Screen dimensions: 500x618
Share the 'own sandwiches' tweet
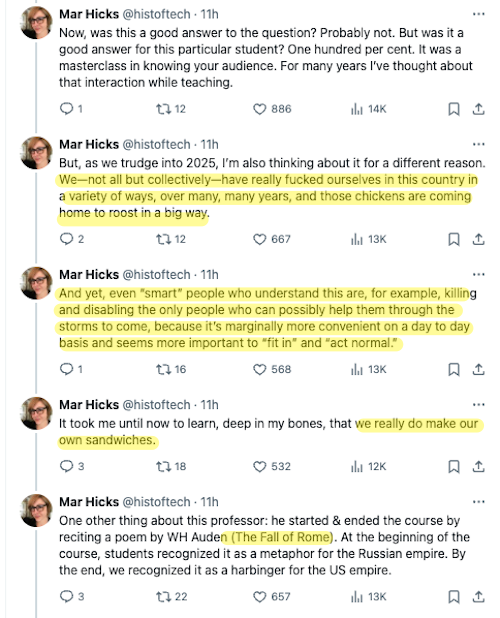478,466
